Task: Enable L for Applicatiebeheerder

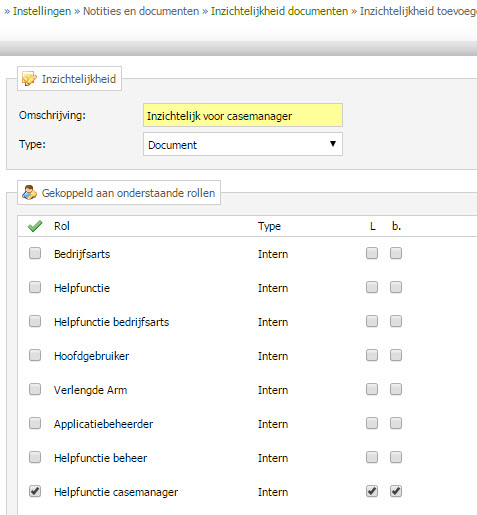Action: tap(372, 423)
